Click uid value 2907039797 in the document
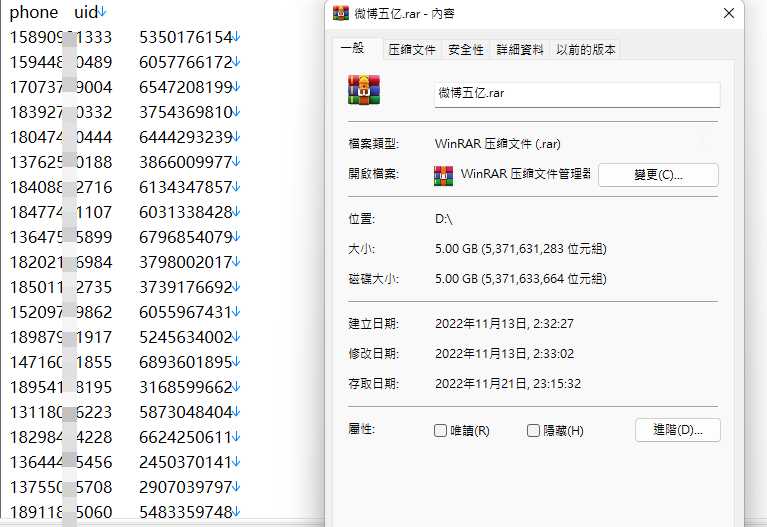Screen dimensions: 767x527 185,487
